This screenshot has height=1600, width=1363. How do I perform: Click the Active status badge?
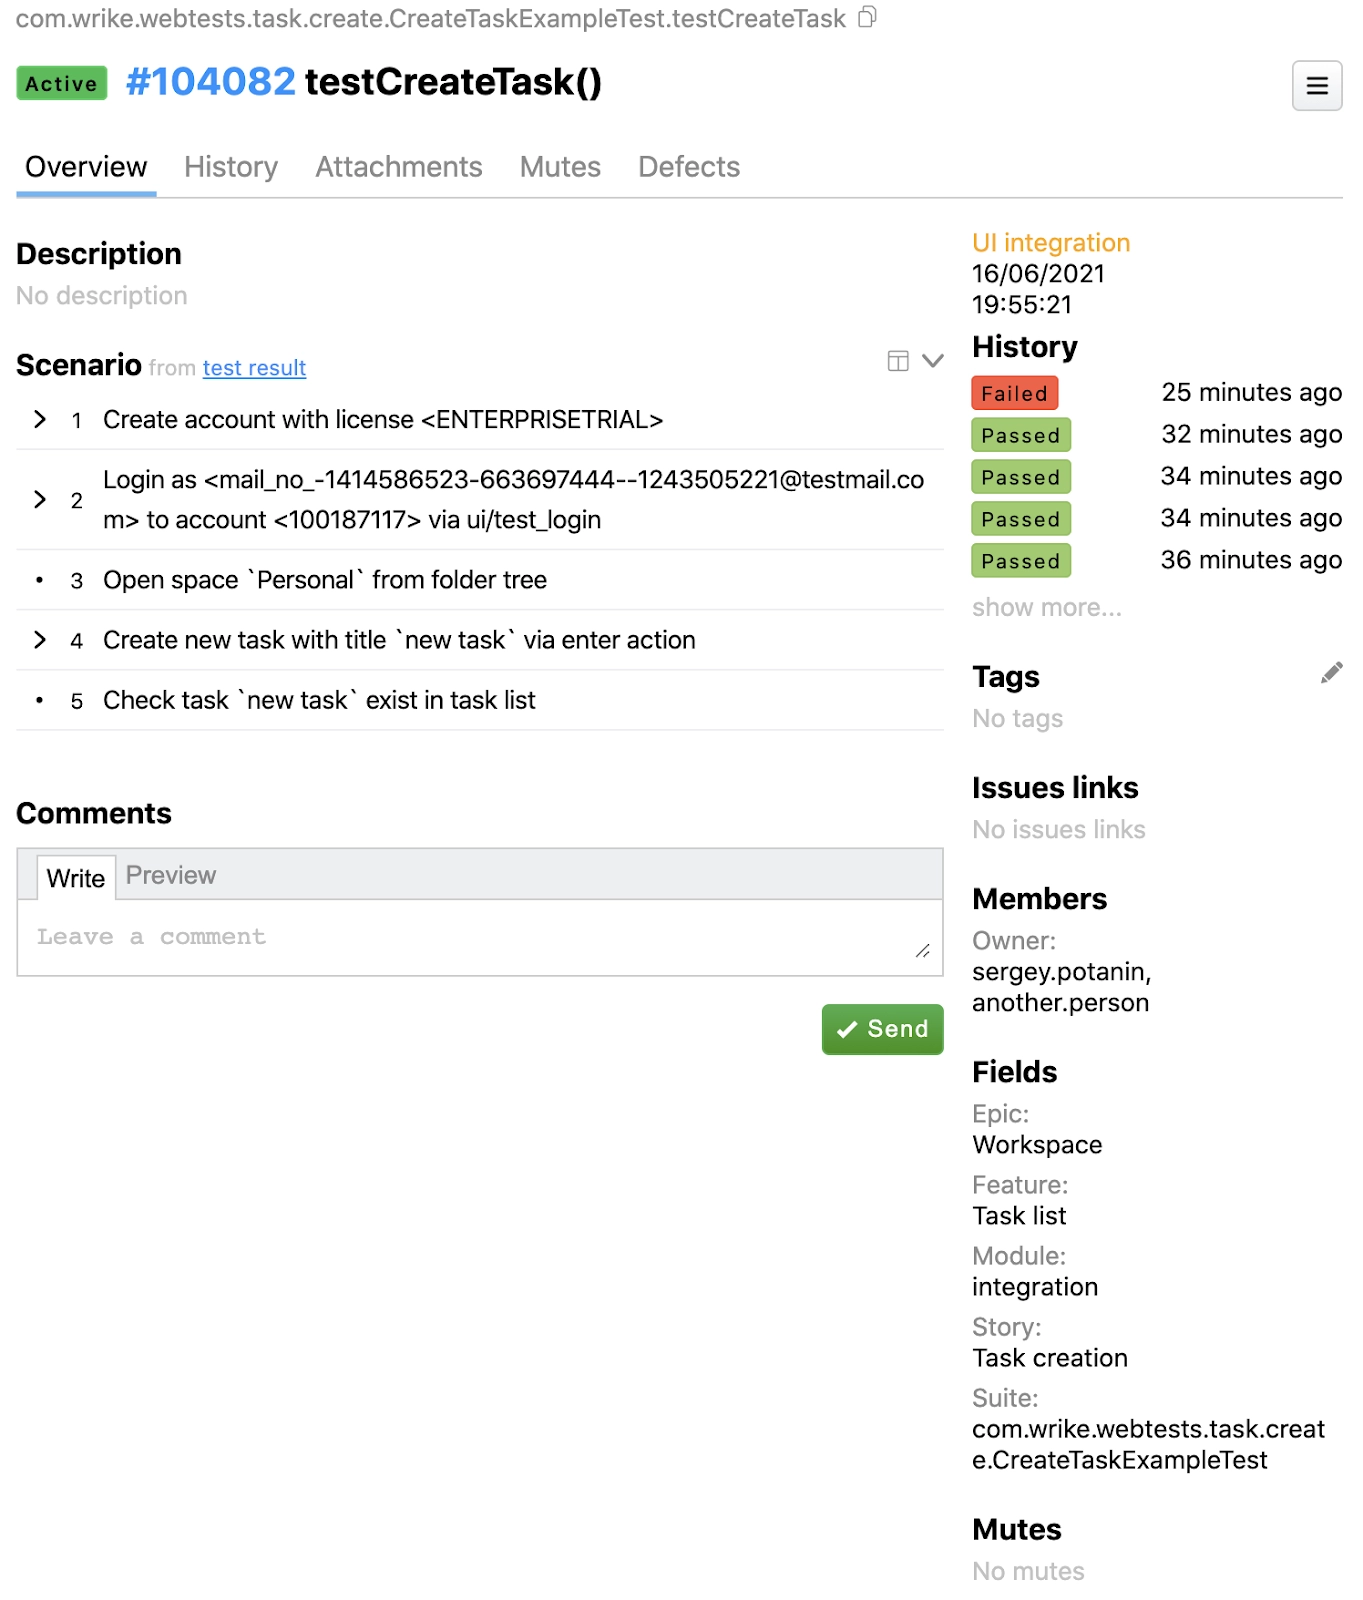point(62,84)
